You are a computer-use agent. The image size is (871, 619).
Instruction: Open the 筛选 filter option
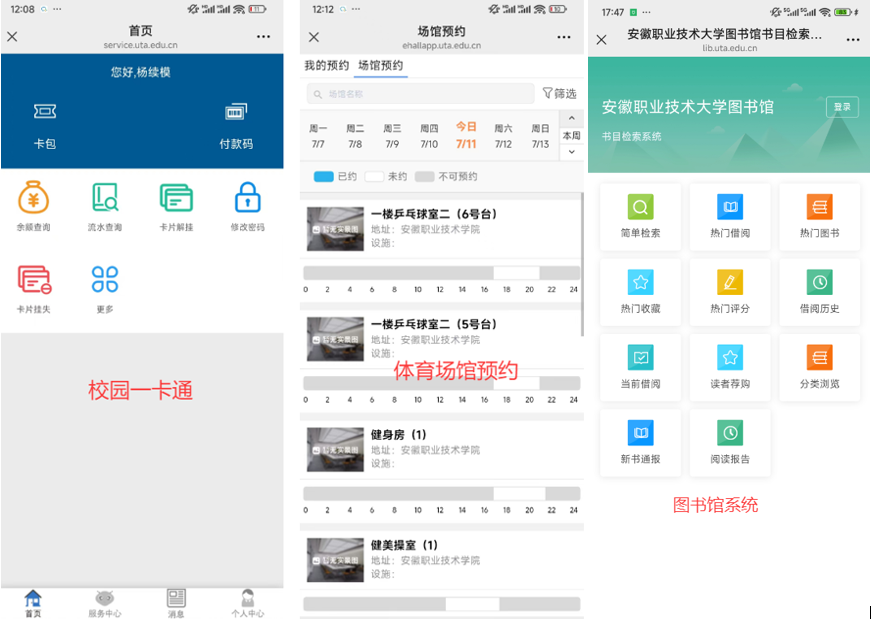tap(559, 93)
